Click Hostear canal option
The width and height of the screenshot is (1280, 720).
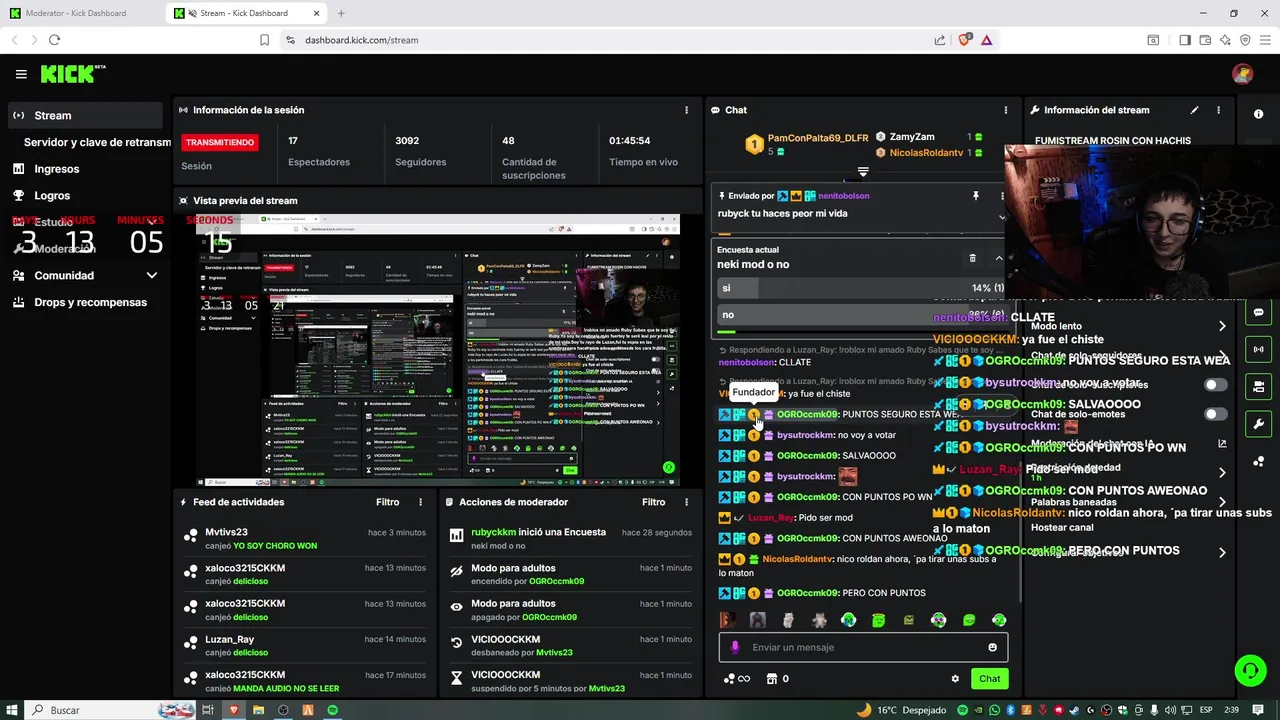point(1062,527)
